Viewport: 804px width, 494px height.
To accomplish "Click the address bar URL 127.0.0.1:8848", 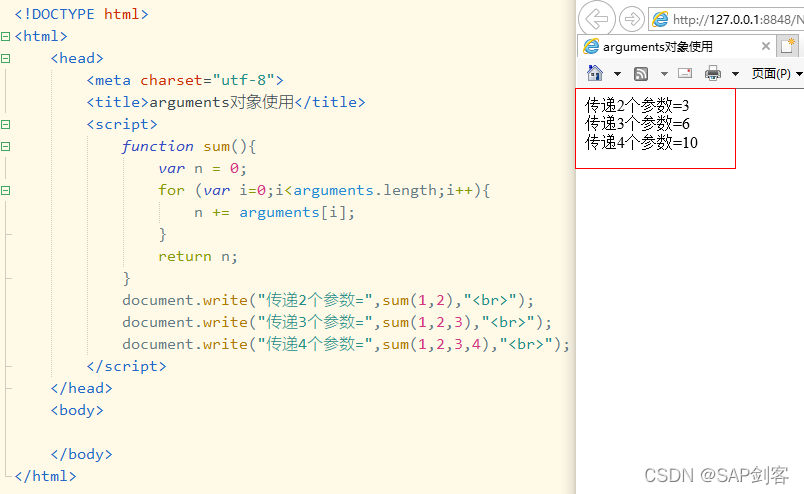I will click(x=738, y=19).
